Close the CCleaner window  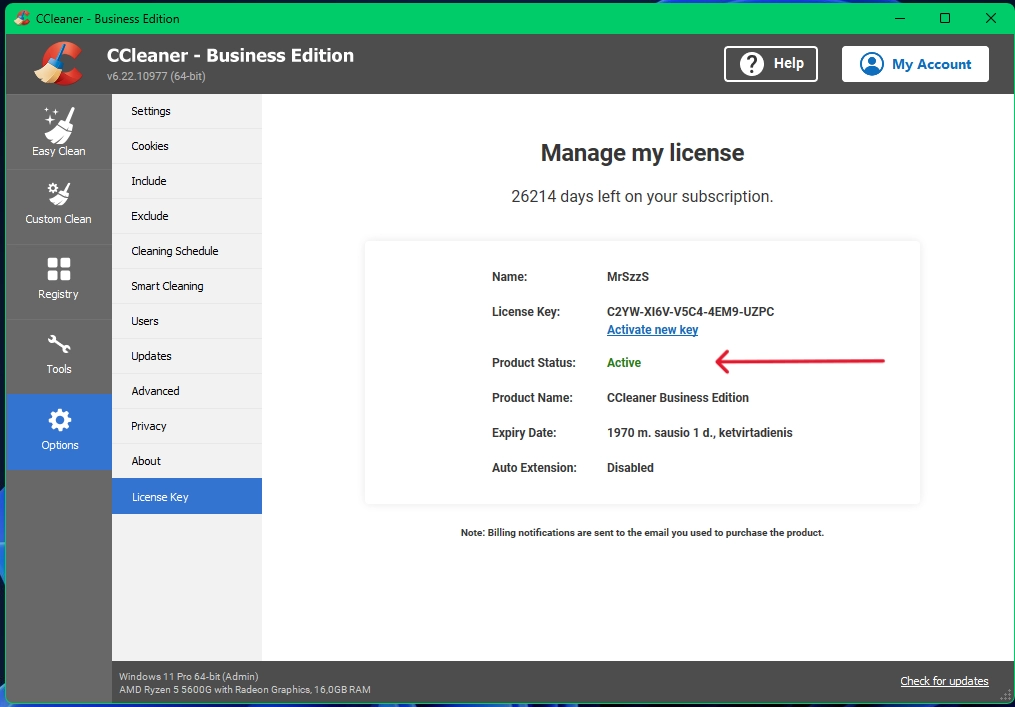(x=990, y=18)
